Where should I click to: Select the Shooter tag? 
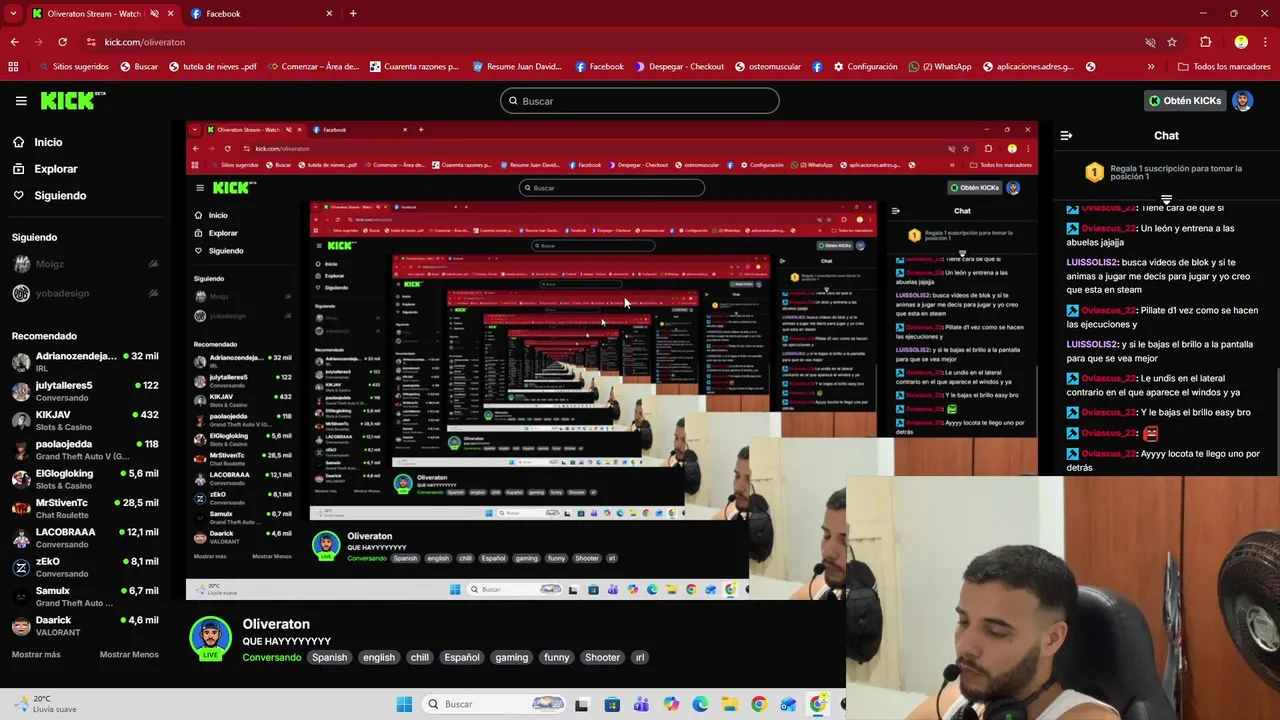(x=602, y=657)
